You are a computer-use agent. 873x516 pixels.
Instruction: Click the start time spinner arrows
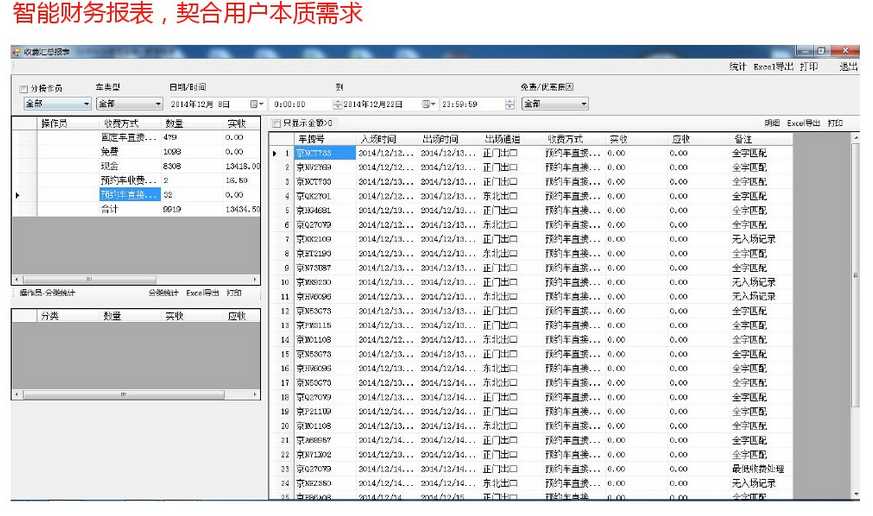point(337,104)
